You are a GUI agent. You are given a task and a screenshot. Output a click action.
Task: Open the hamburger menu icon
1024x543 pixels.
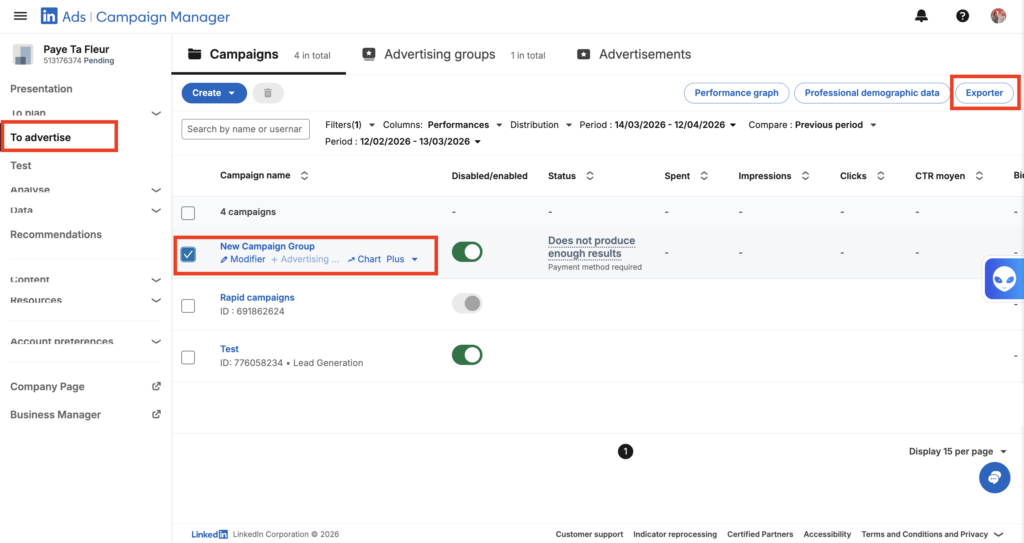tap(20, 16)
